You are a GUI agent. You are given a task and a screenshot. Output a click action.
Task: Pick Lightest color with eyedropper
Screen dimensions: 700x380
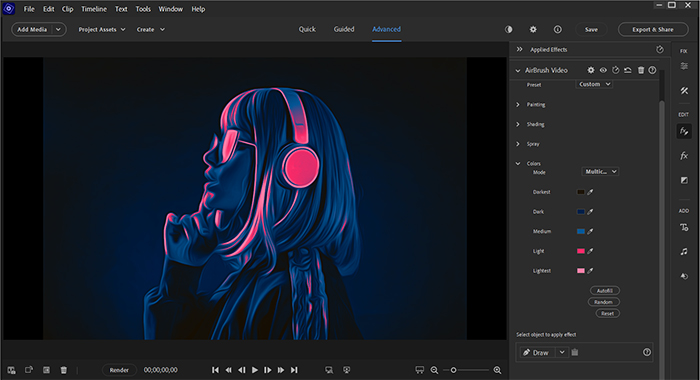click(590, 271)
